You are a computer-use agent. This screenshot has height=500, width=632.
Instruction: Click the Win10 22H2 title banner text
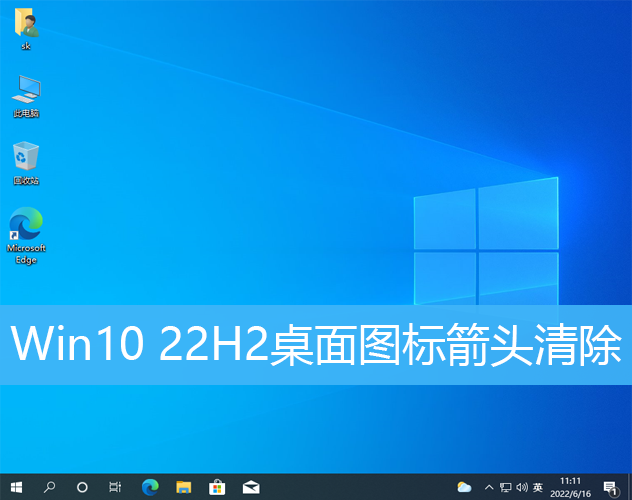click(316, 345)
